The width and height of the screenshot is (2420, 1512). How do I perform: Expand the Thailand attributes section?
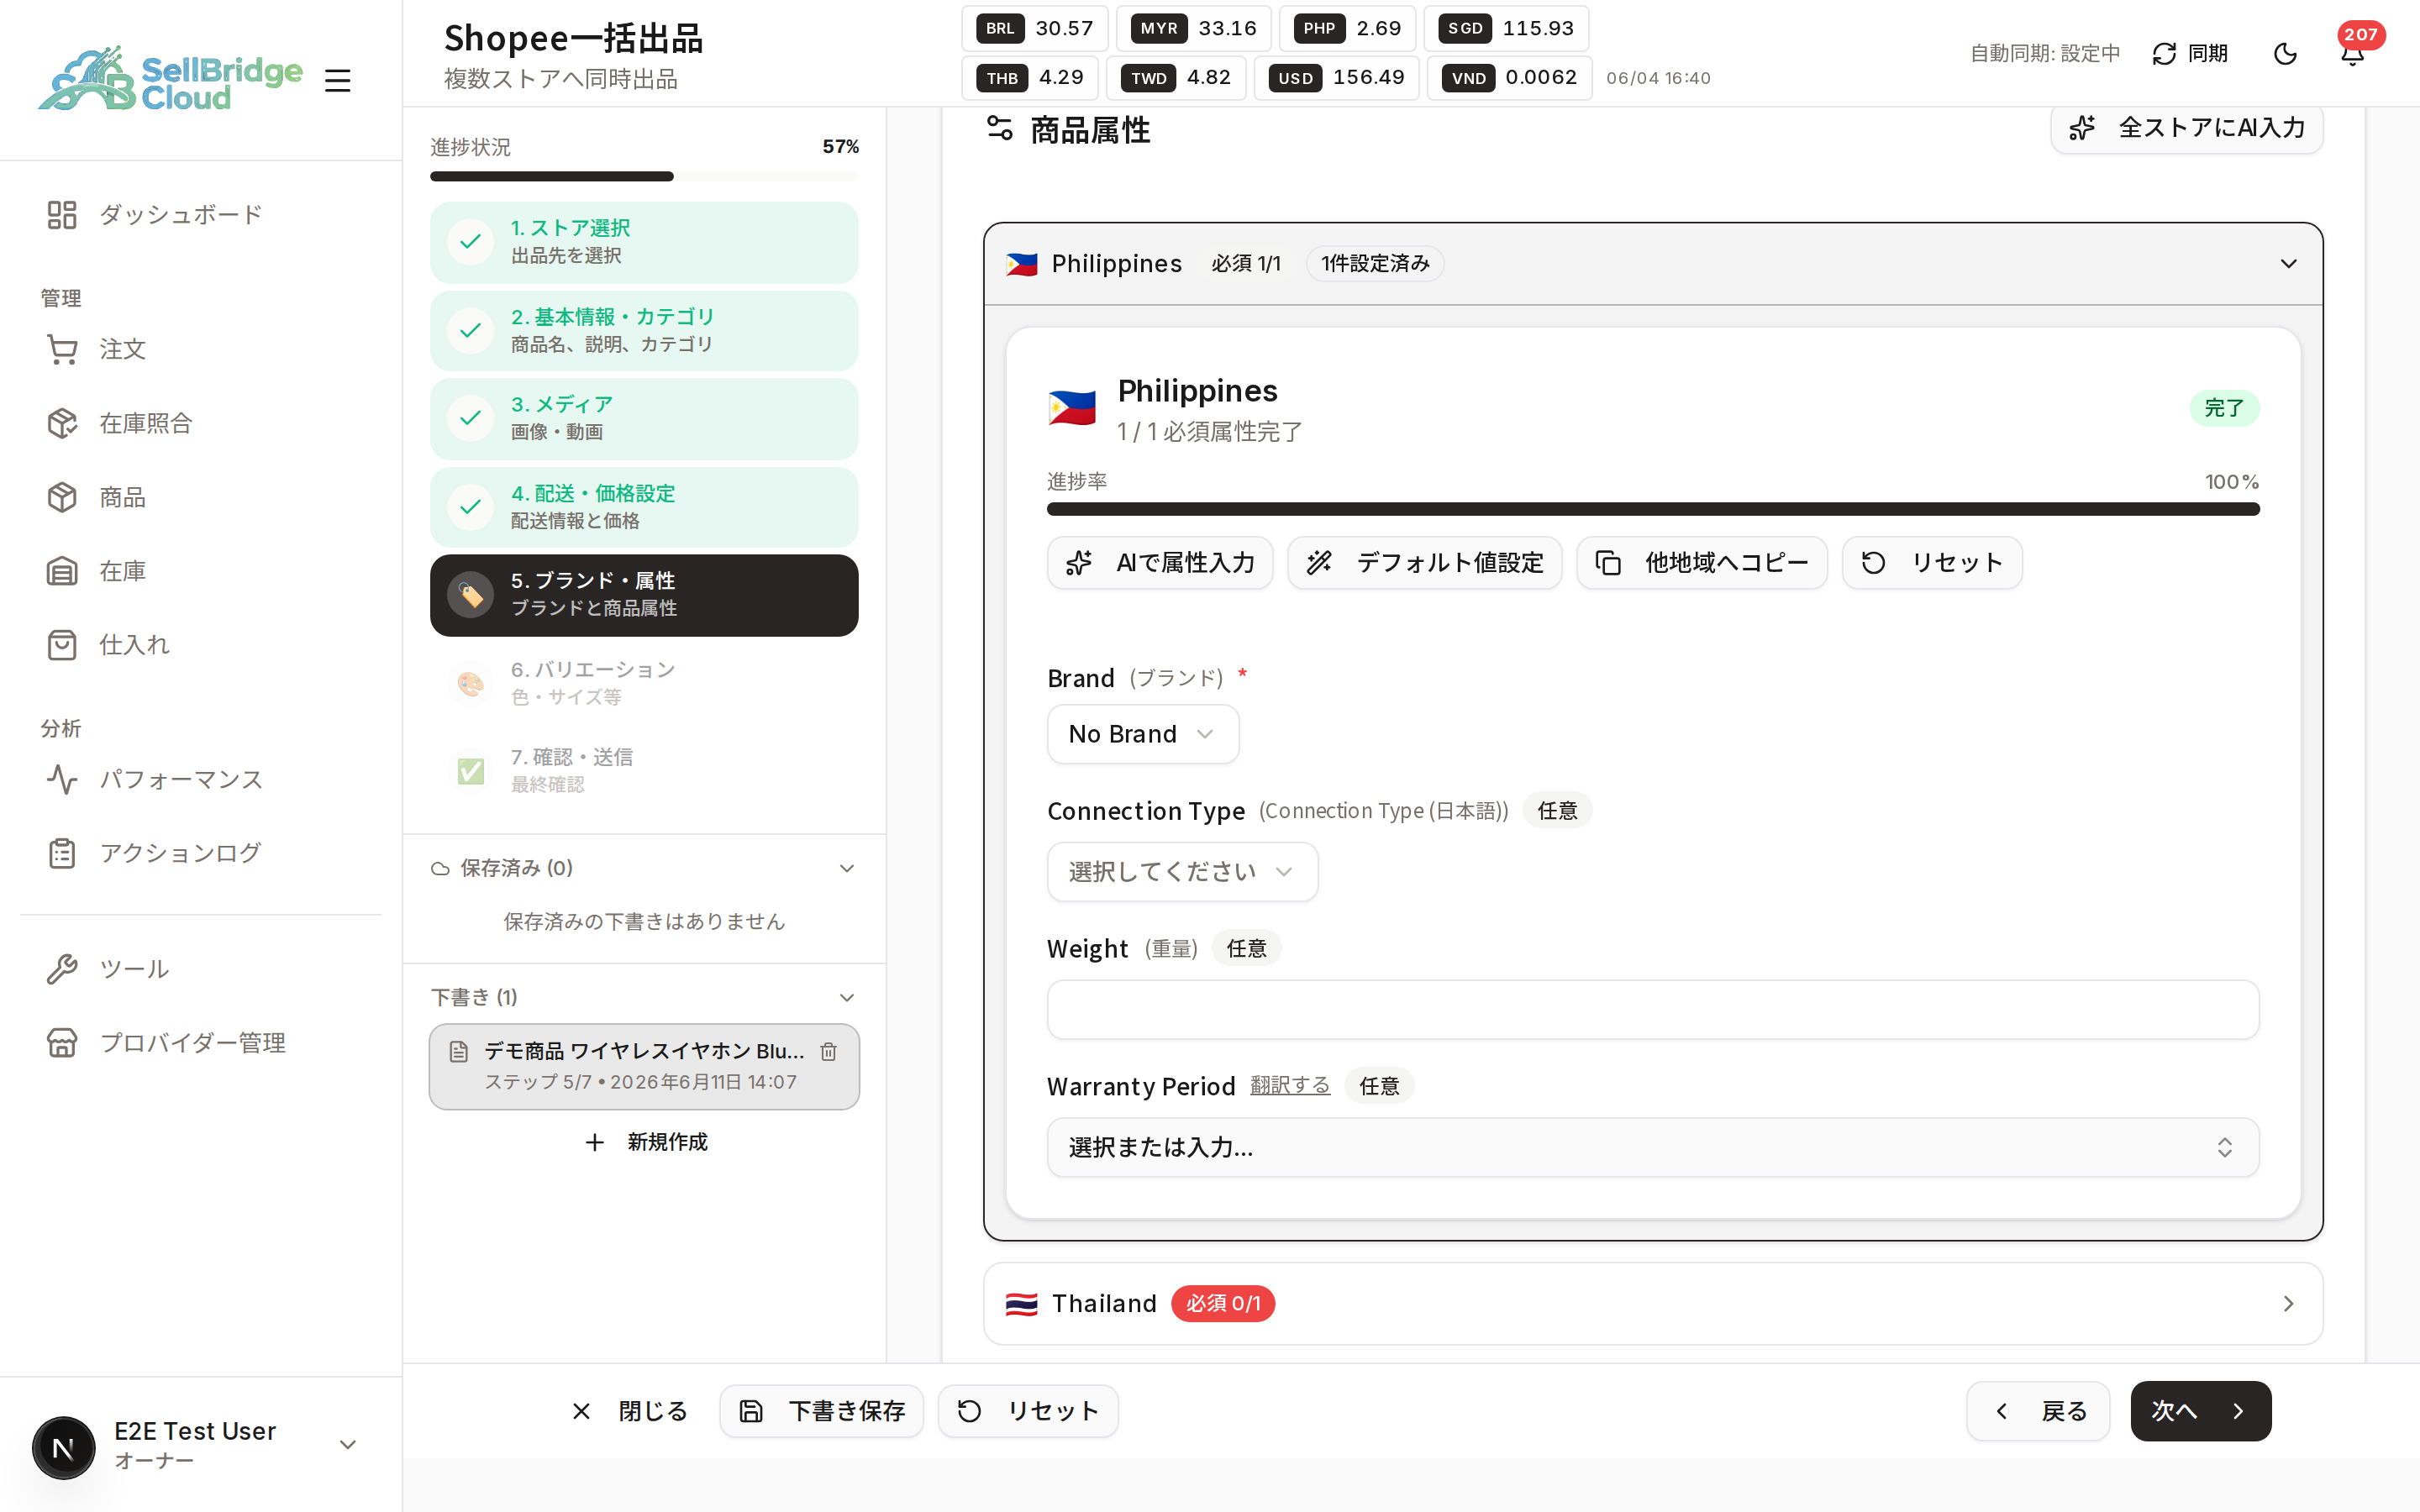pyautogui.click(x=1653, y=1304)
